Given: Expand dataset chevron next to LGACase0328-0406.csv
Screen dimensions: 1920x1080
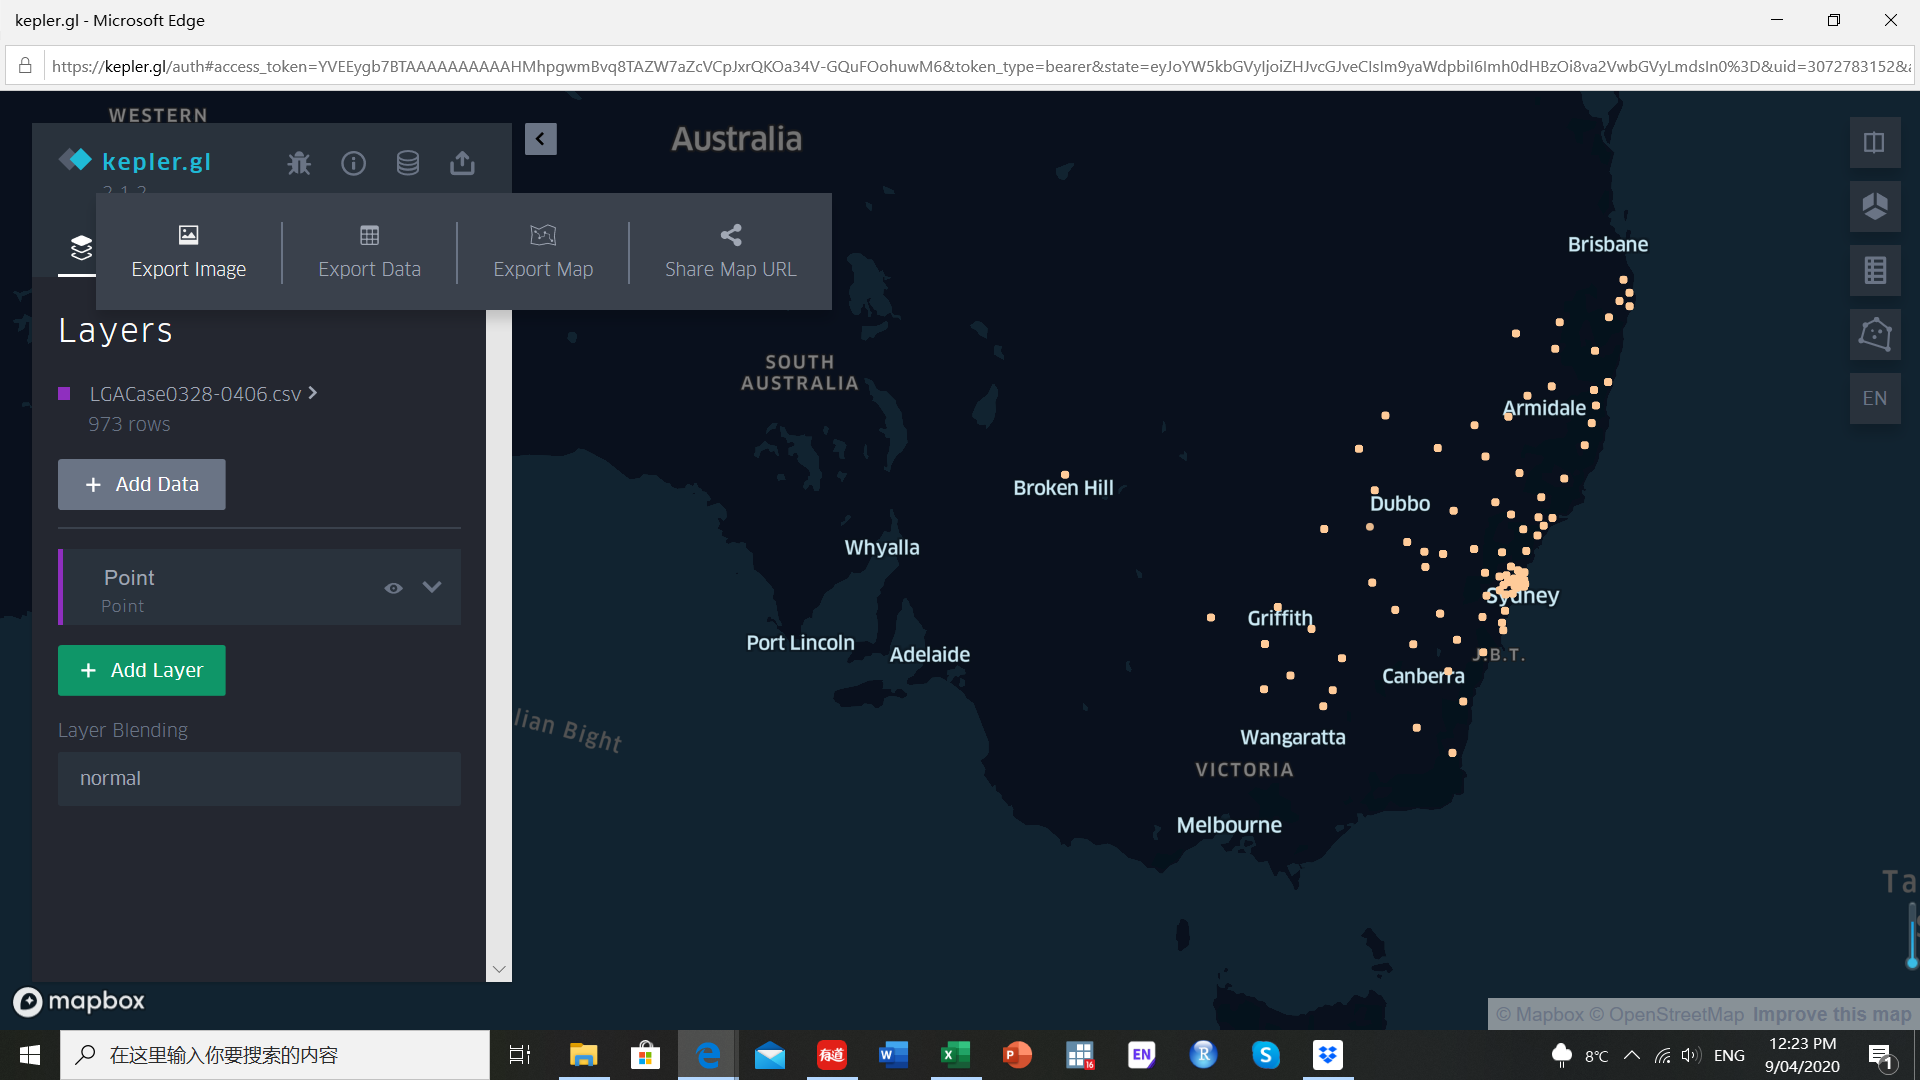Looking at the screenshot, I should pyautogui.click(x=313, y=393).
